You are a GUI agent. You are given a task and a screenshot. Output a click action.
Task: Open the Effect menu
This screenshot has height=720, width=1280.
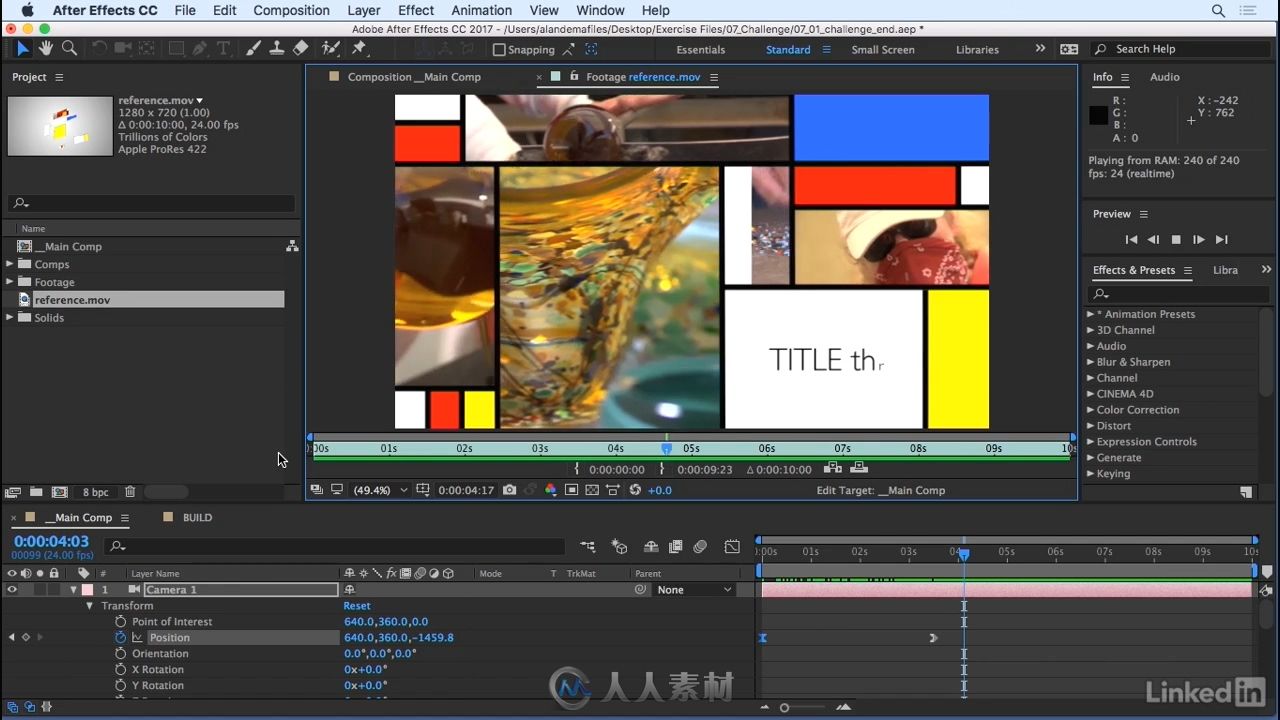(x=416, y=10)
